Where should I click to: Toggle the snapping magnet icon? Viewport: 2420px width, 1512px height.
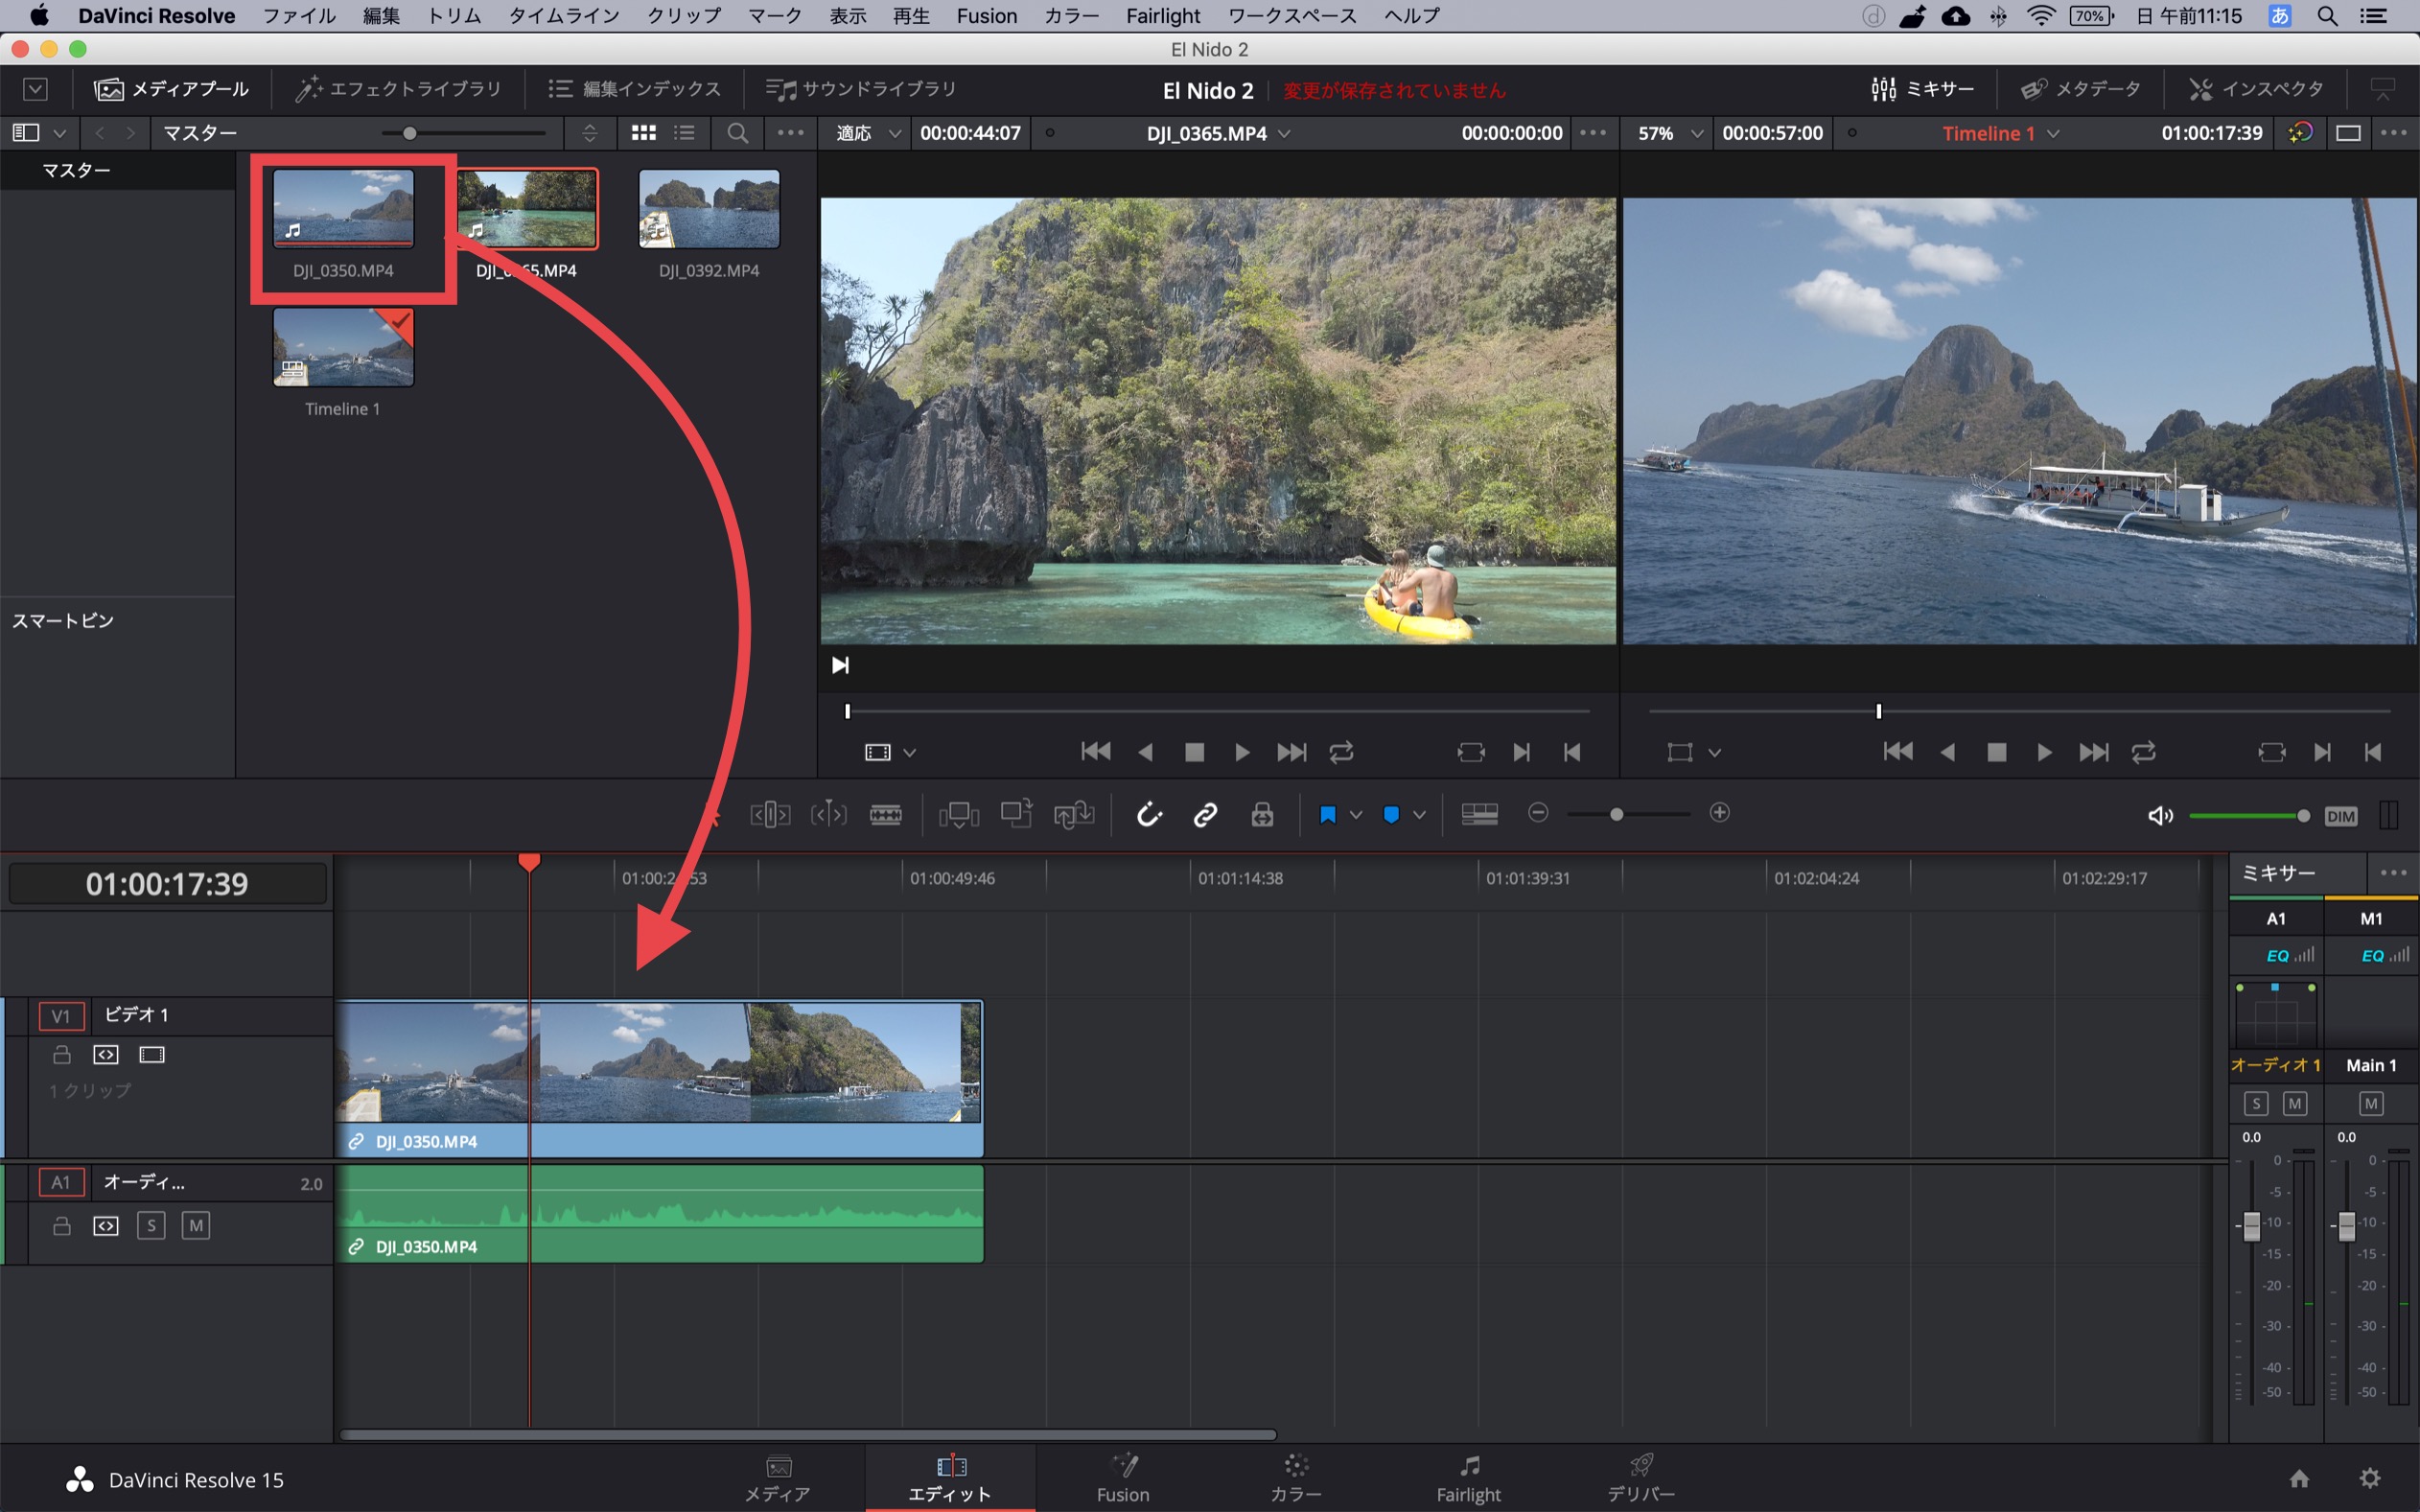point(1149,815)
